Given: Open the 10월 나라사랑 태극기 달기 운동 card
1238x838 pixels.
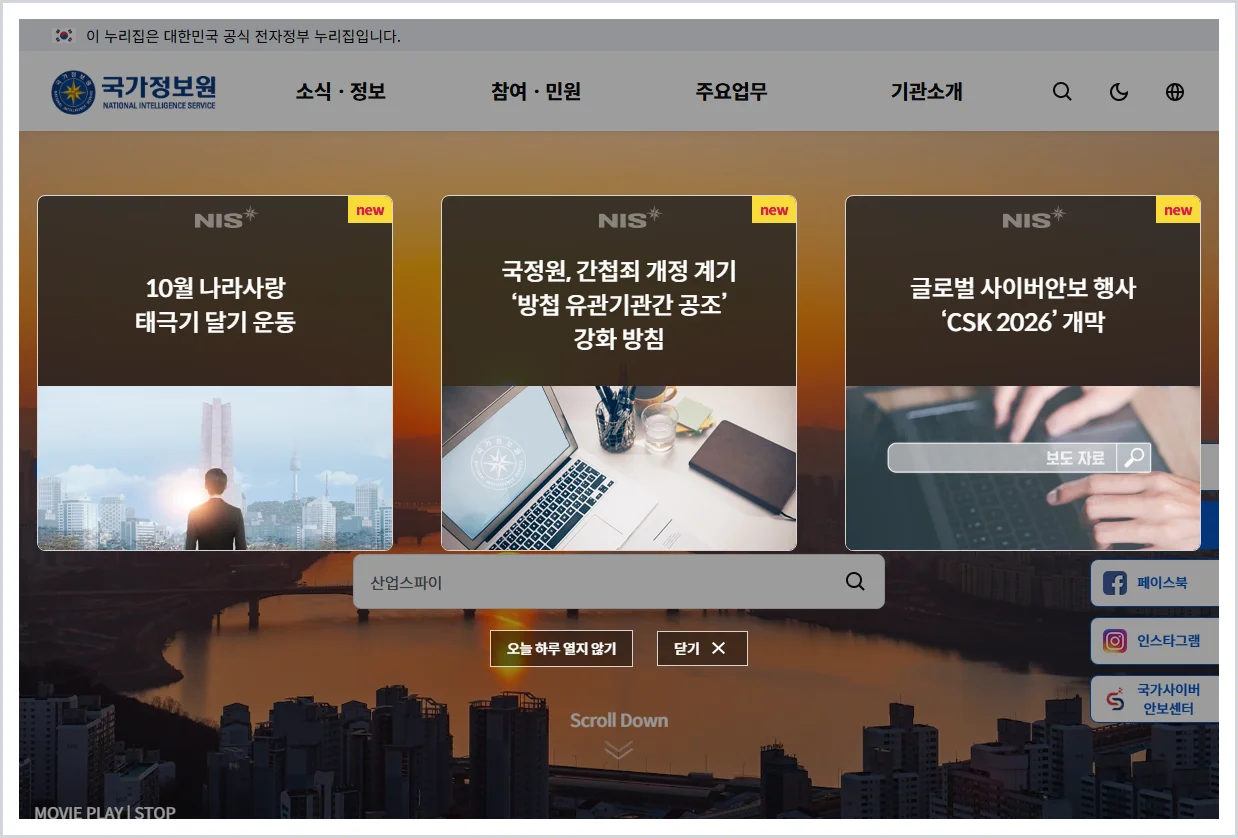Looking at the screenshot, I should pos(215,373).
